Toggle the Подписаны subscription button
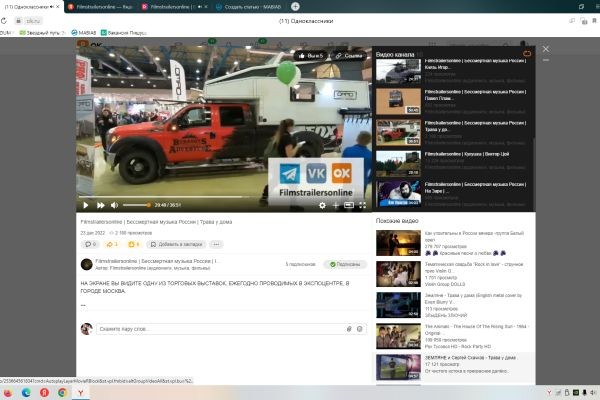This screenshot has height=400, width=600. point(345,264)
